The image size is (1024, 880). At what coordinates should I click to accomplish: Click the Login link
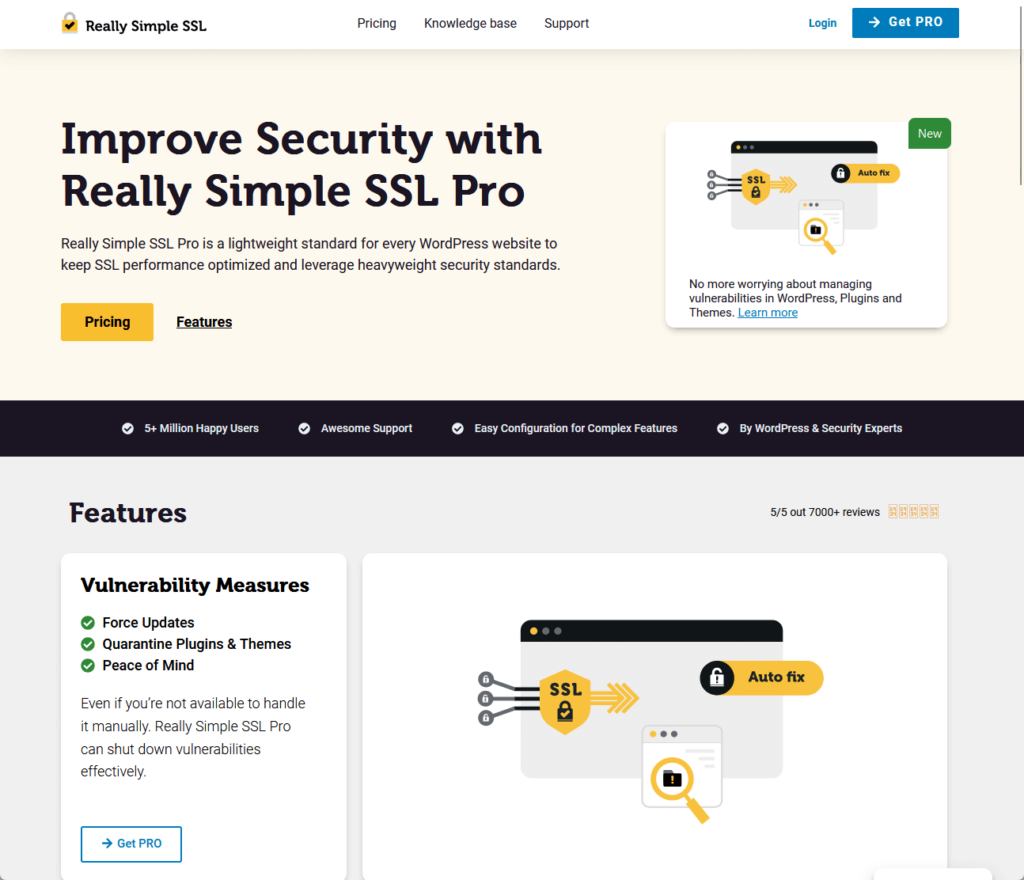tap(822, 24)
